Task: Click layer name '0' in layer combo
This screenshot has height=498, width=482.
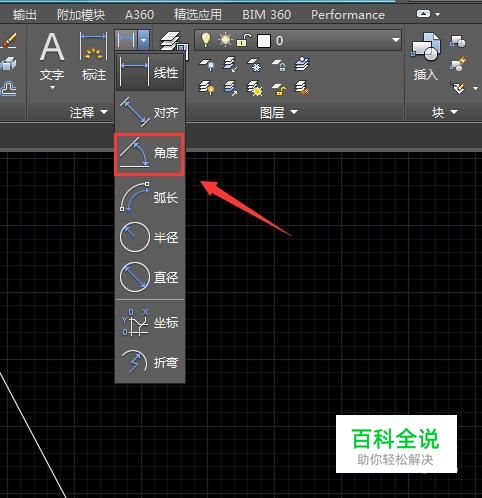Action: click(x=279, y=41)
